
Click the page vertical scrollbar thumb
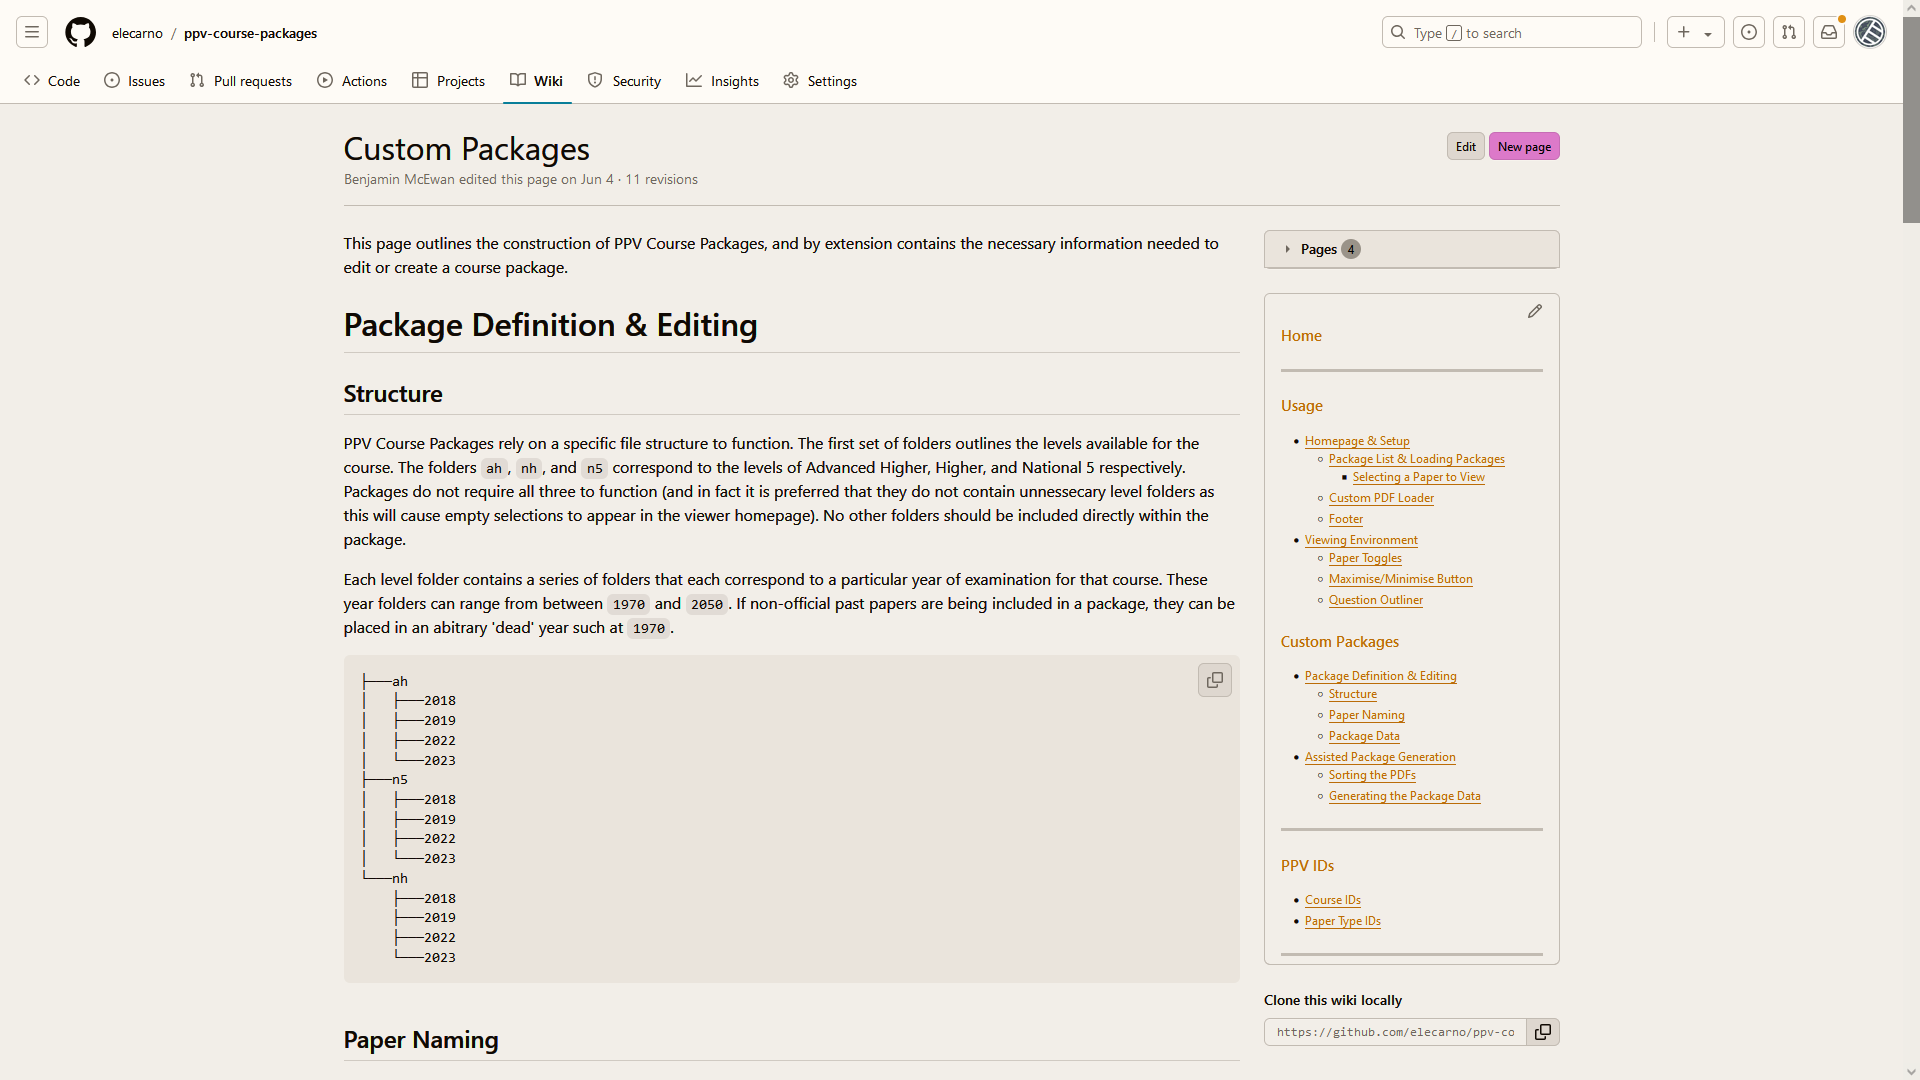[1911, 120]
